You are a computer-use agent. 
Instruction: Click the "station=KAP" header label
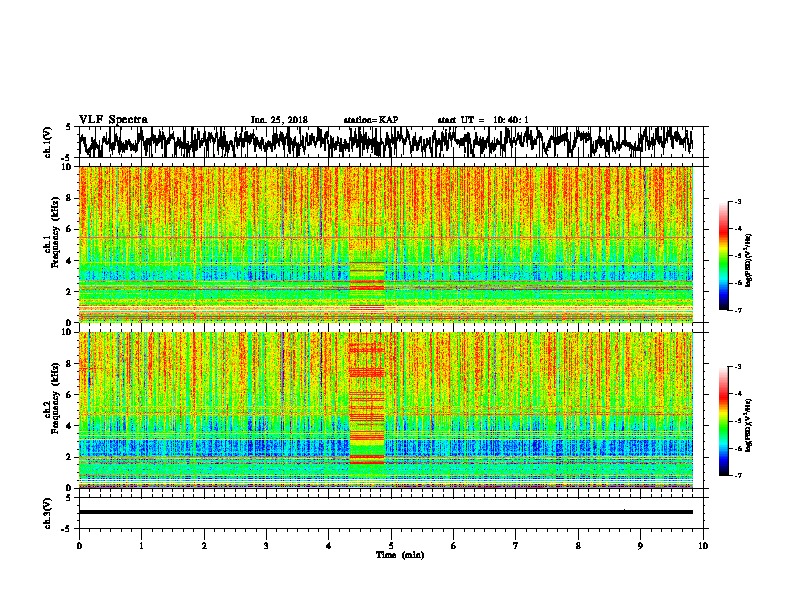pyautogui.click(x=370, y=120)
